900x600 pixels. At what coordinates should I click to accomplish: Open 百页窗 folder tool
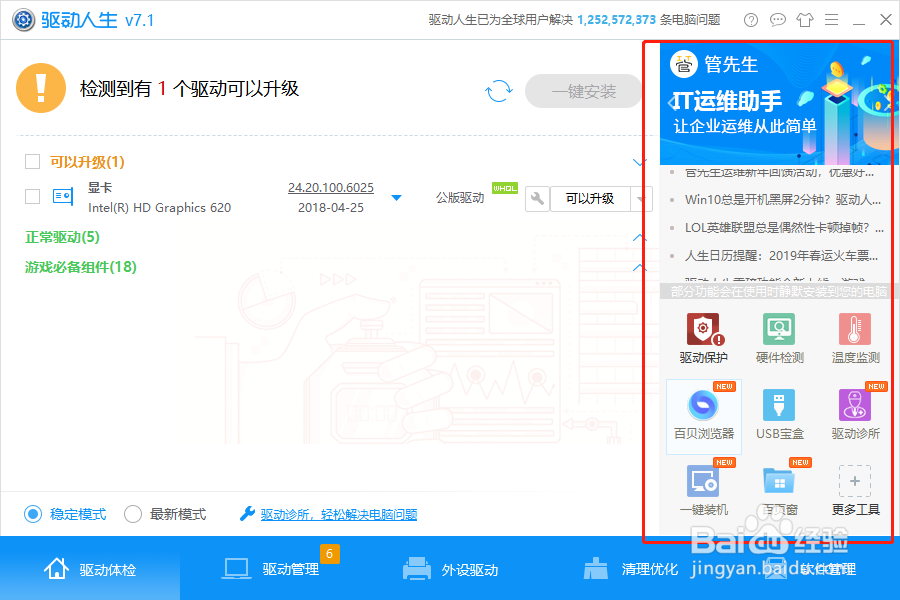(x=779, y=490)
